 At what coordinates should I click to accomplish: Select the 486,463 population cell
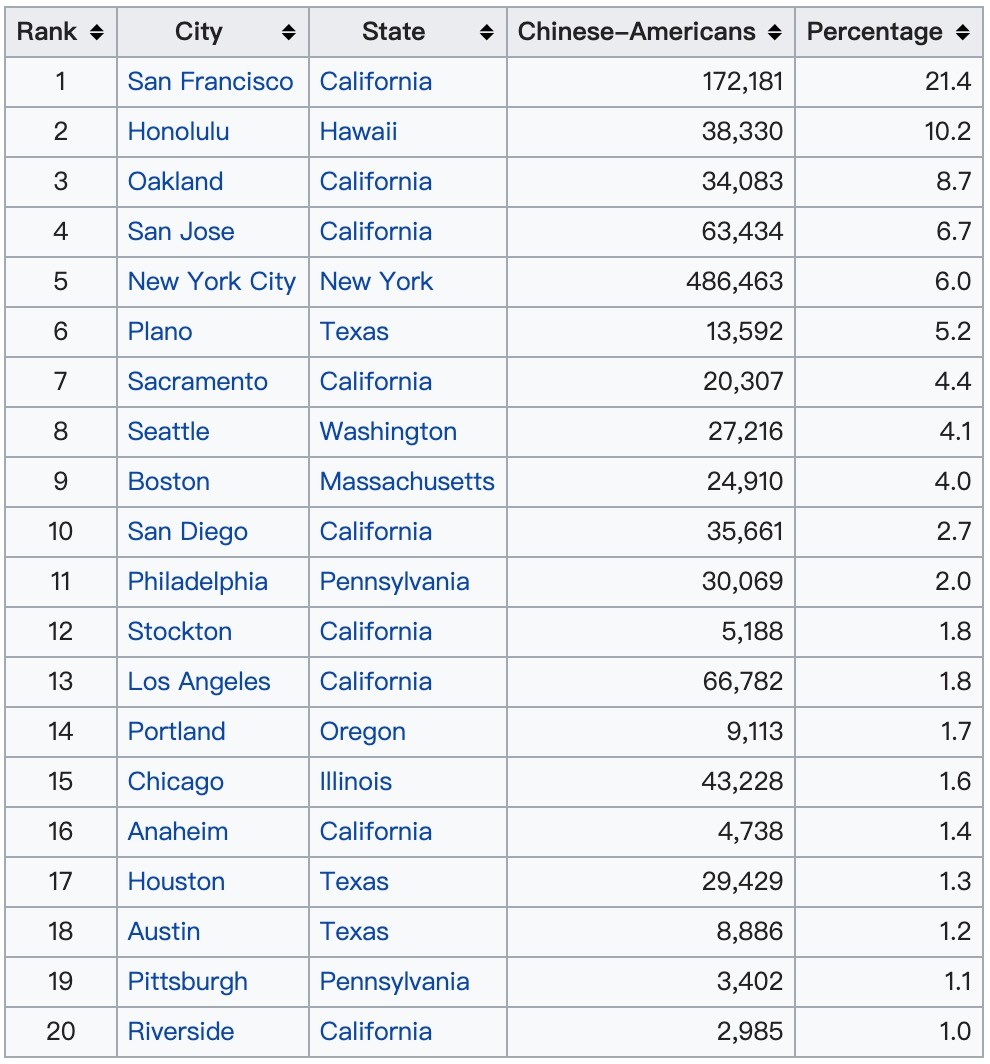(x=734, y=282)
